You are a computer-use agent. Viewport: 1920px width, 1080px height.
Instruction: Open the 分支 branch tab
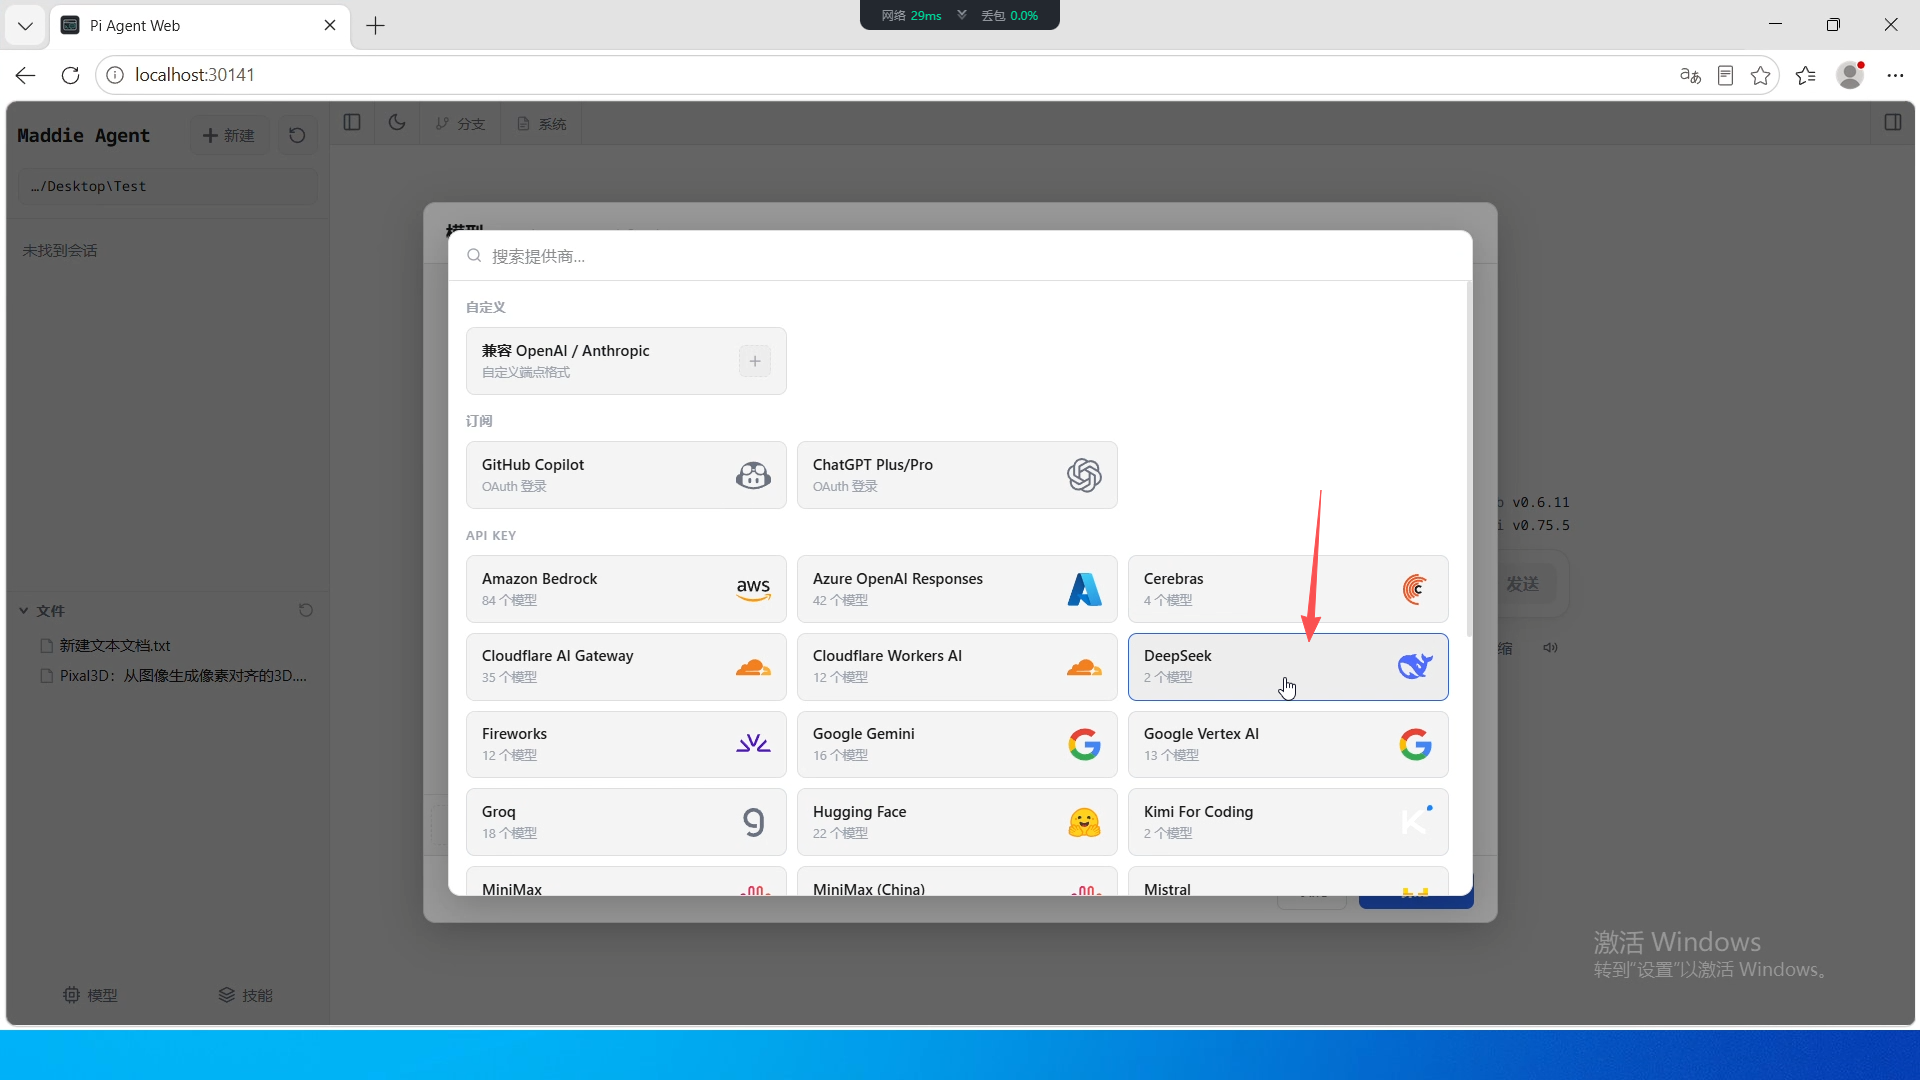pos(460,124)
